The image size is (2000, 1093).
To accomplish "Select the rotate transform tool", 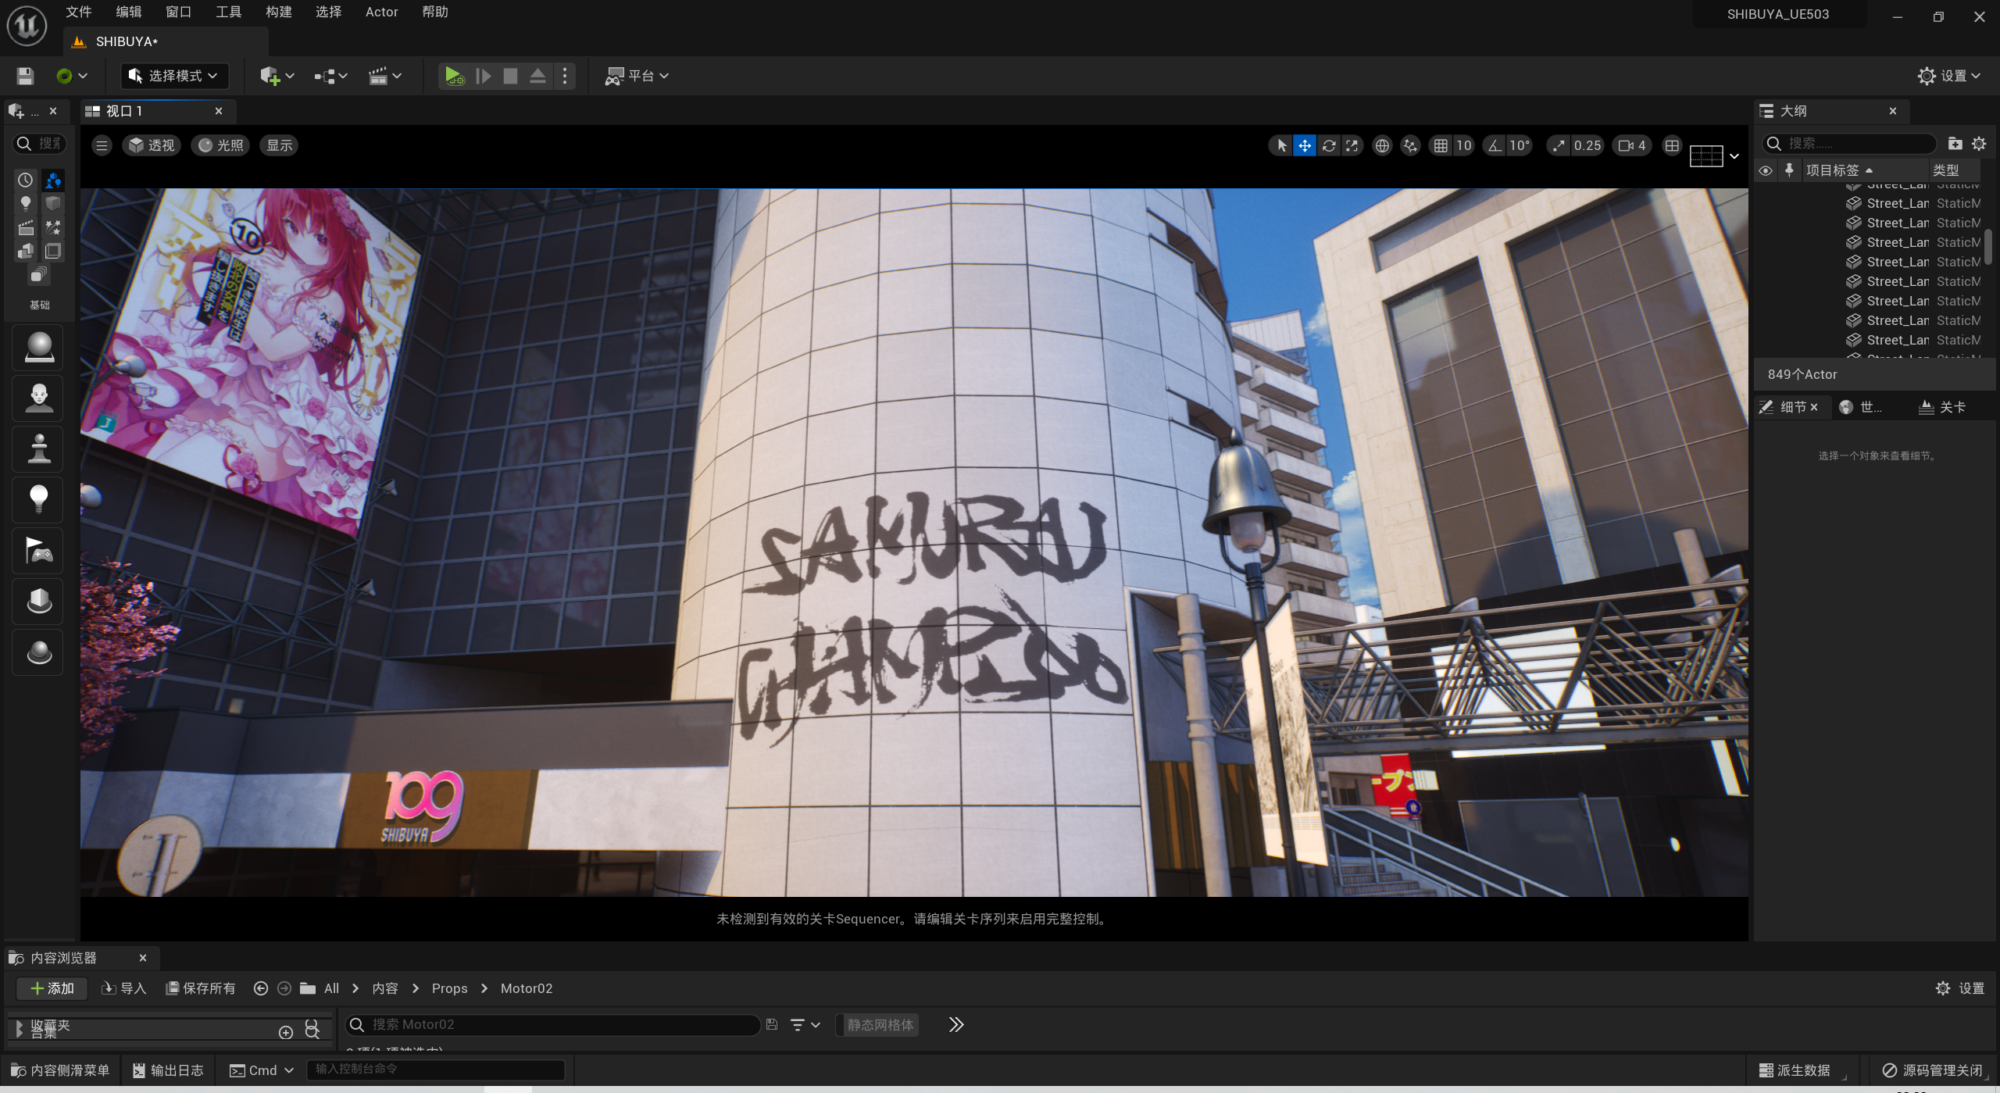I will click(x=1328, y=146).
